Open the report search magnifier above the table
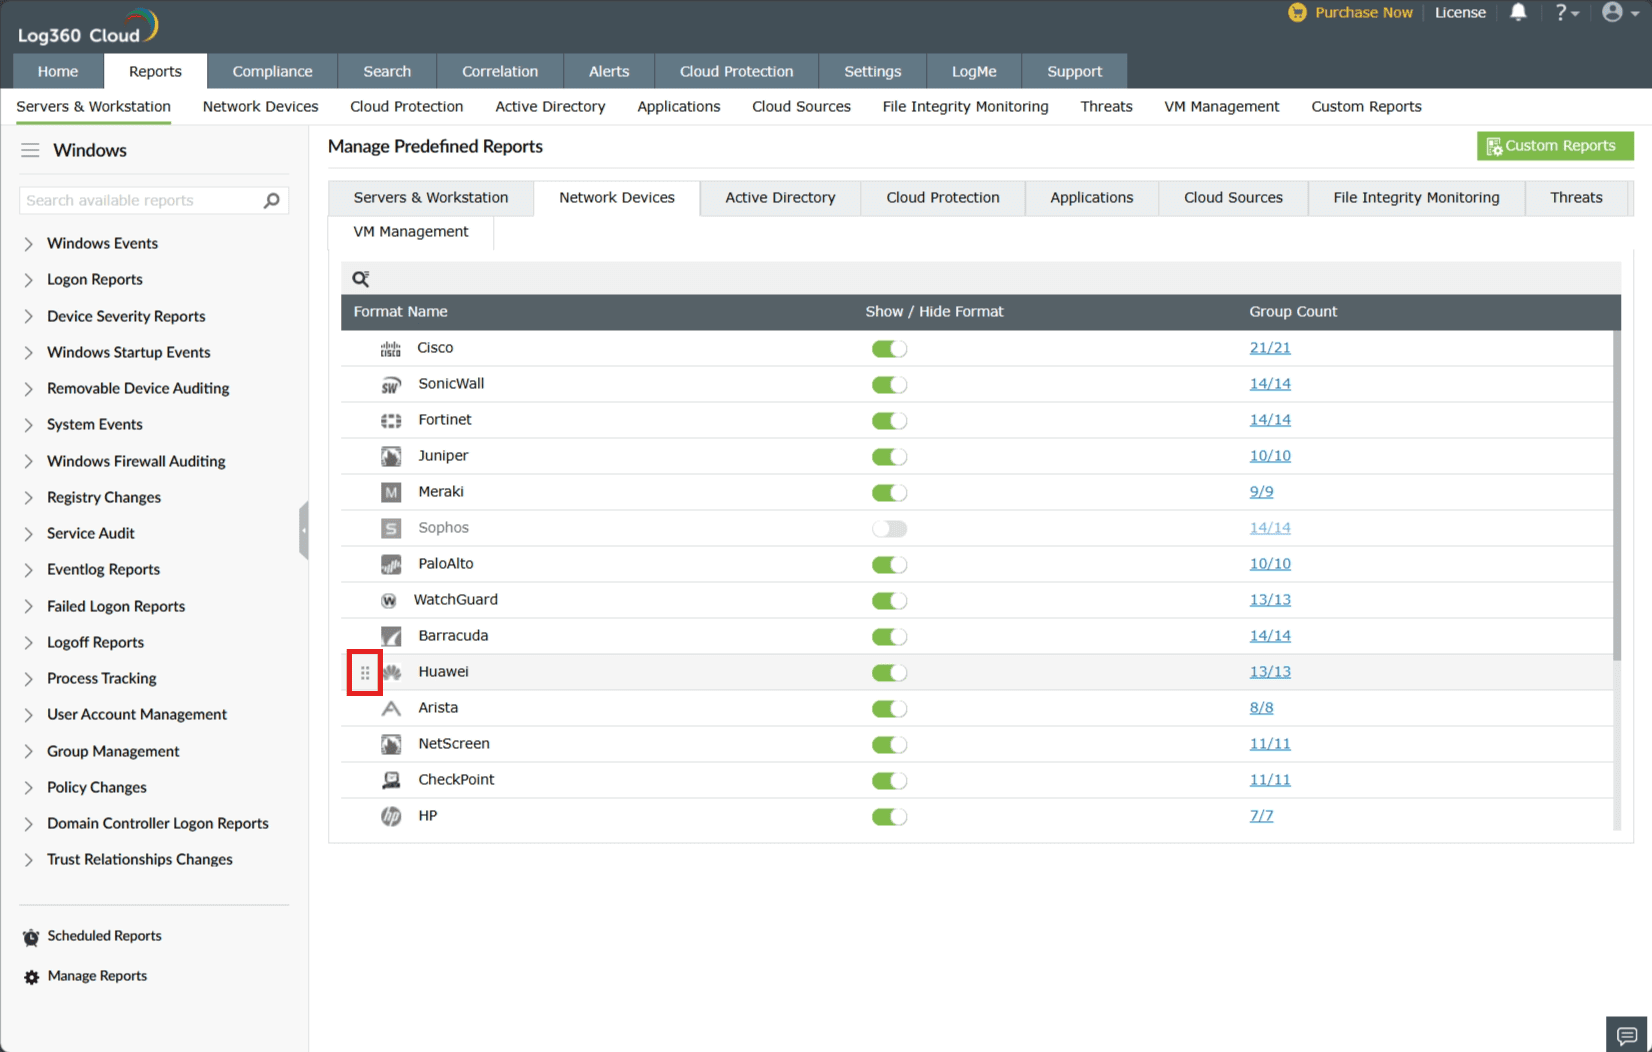Image resolution: width=1652 pixels, height=1052 pixels. (360, 278)
